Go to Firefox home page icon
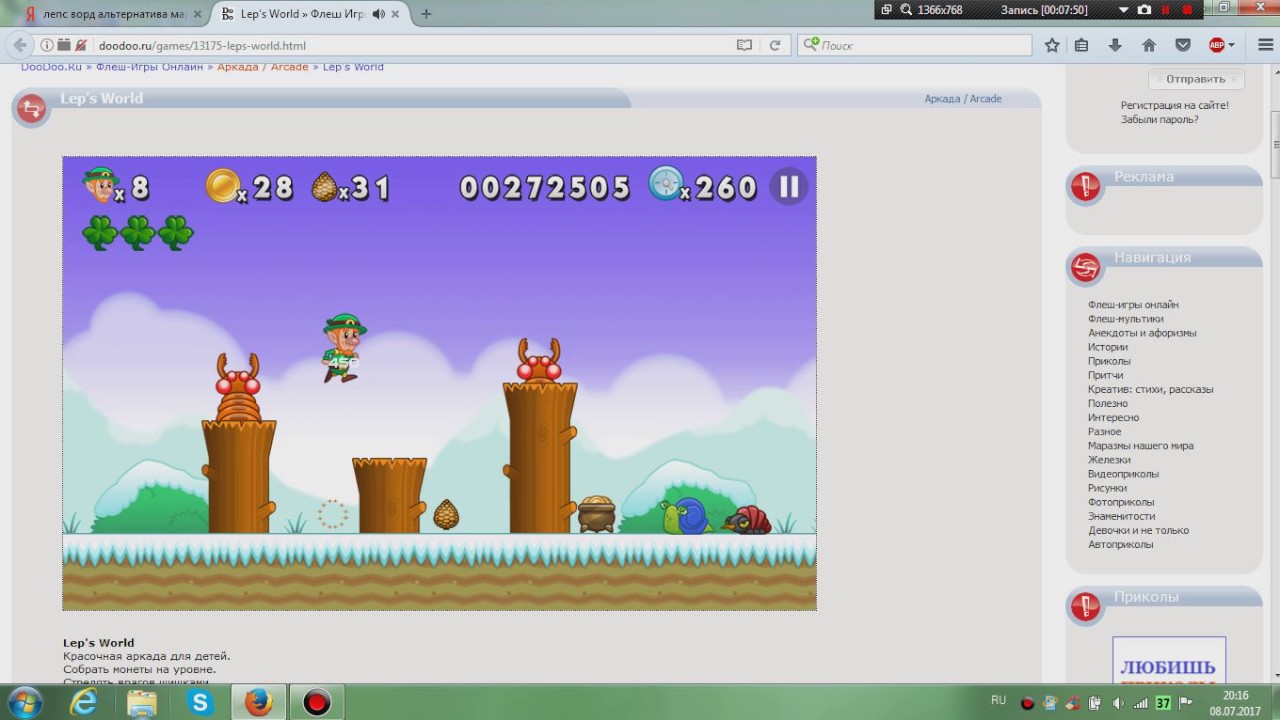The image size is (1280, 720). click(1149, 45)
